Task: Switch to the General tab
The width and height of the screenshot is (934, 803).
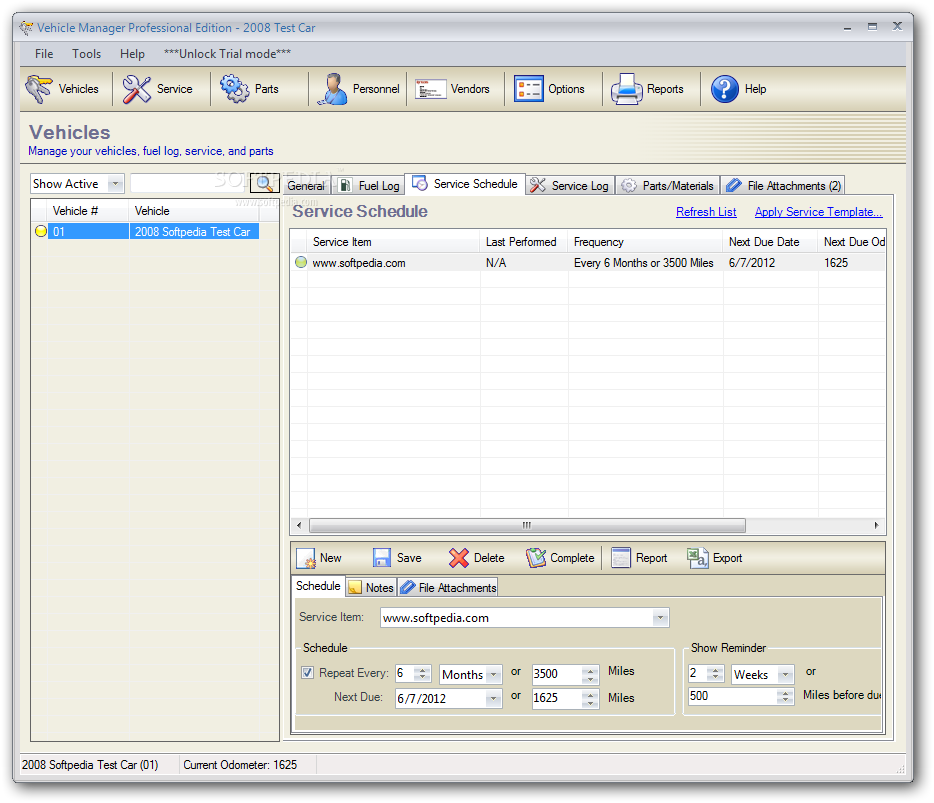Action: tap(306, 186)
